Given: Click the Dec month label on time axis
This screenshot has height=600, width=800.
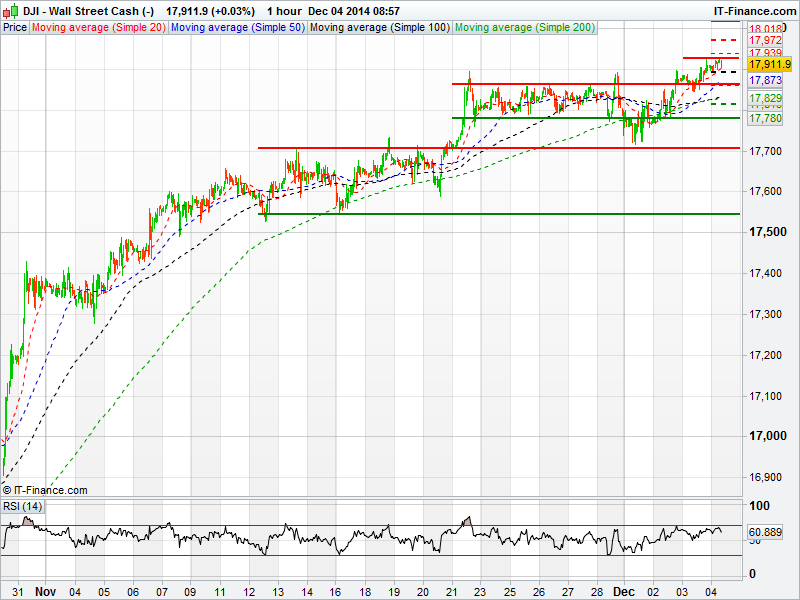Looking at the screenshot, I should pos(624,592).
